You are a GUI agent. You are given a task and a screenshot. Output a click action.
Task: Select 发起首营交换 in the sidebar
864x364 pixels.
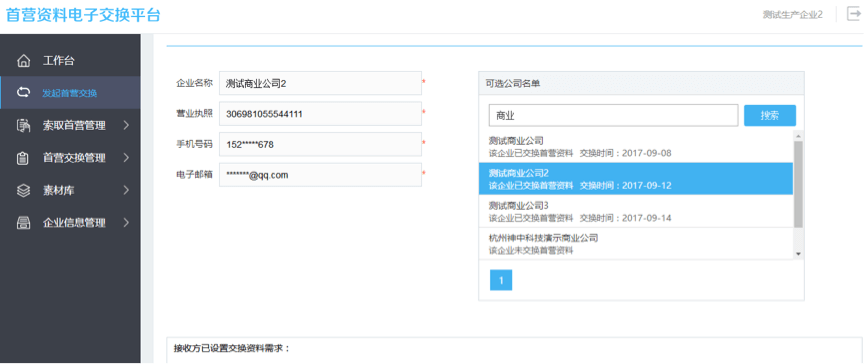[x=70, y=93]
